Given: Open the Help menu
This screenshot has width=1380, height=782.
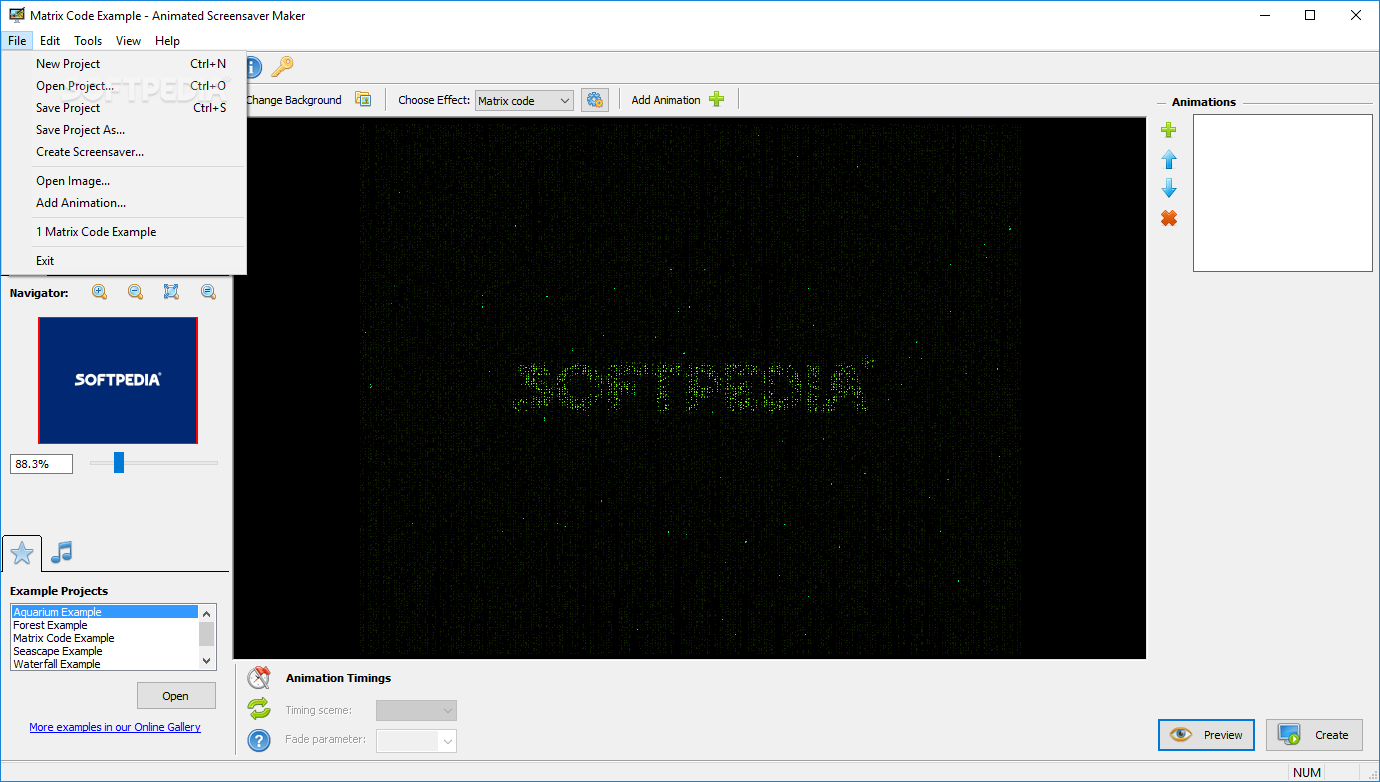Looking at the screenshot, I should [167, 41].
